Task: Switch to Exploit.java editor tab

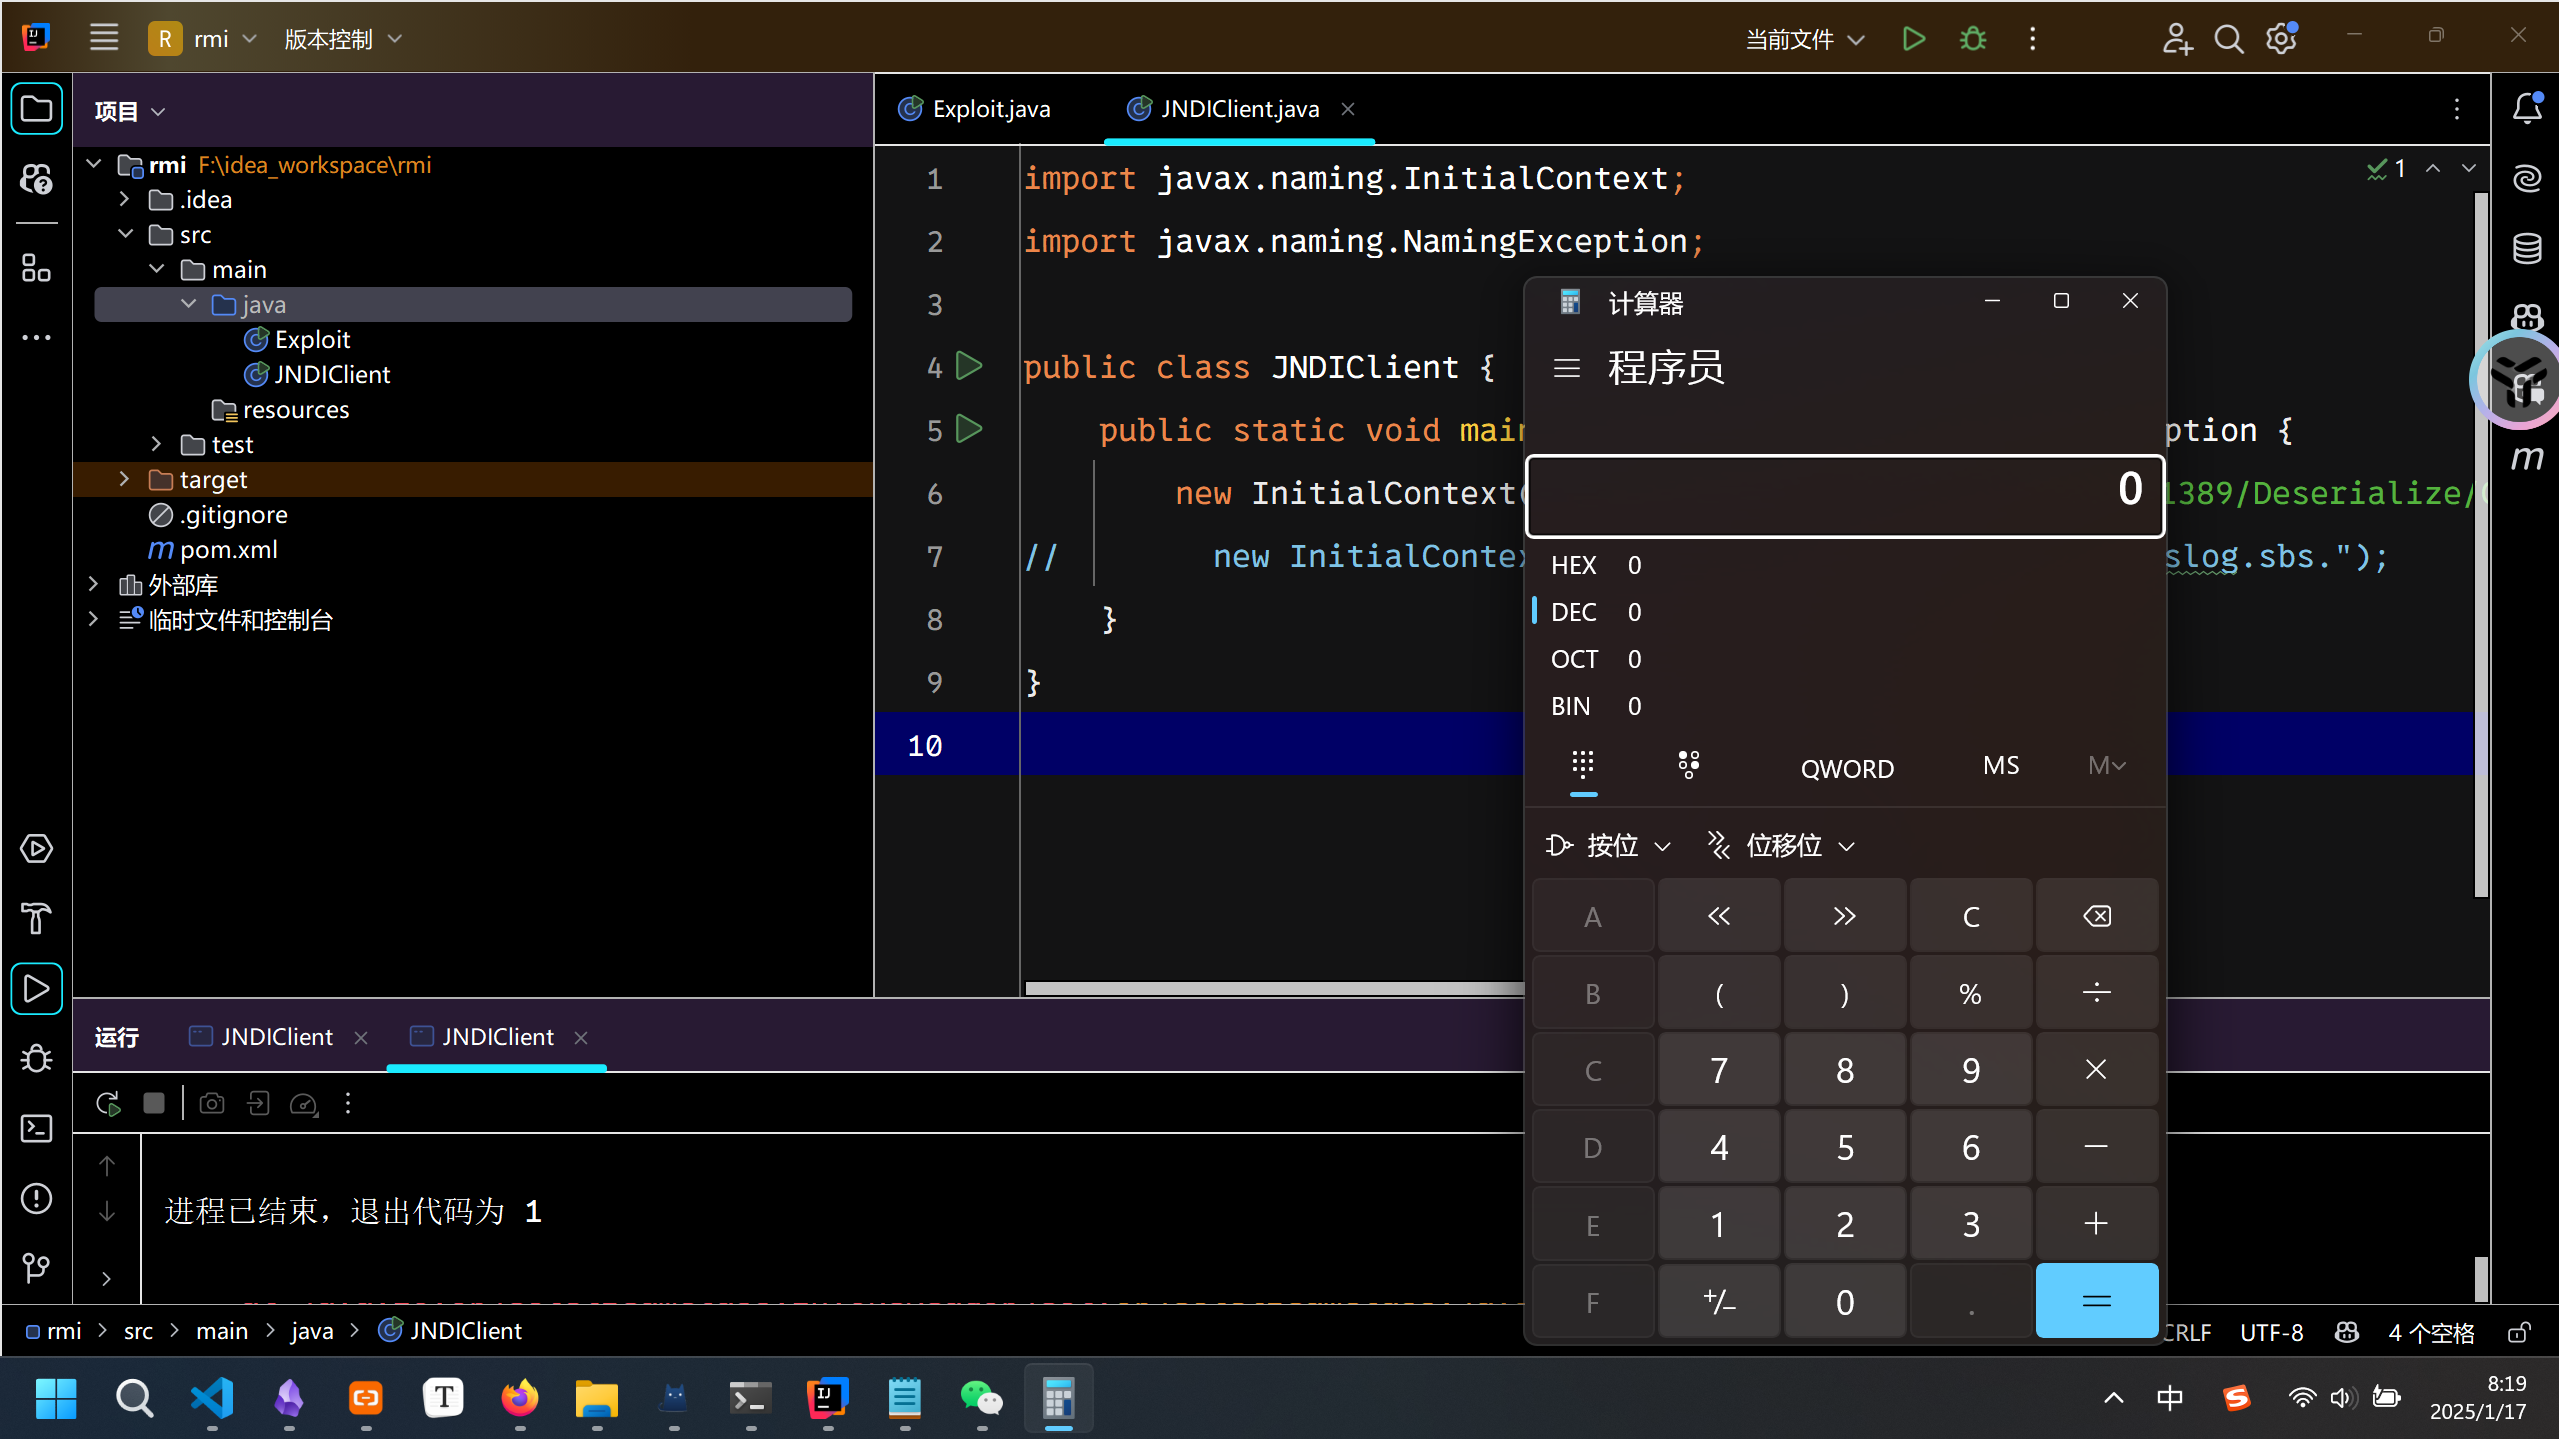Action: tap(975, 108)
